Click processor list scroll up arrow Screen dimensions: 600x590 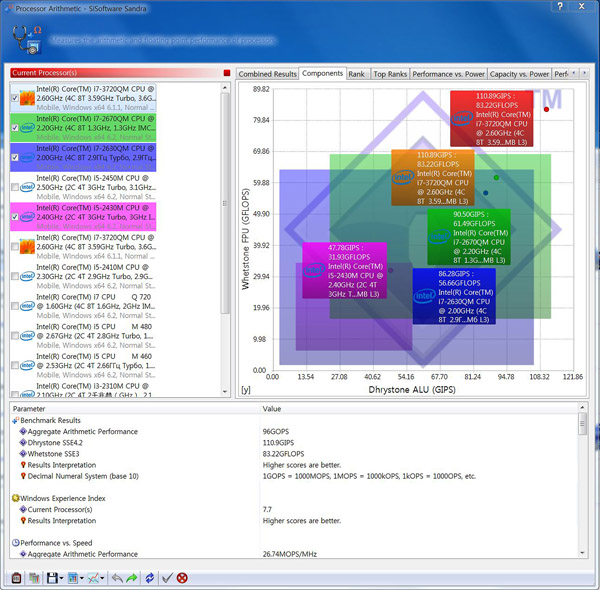pos(225,88)
